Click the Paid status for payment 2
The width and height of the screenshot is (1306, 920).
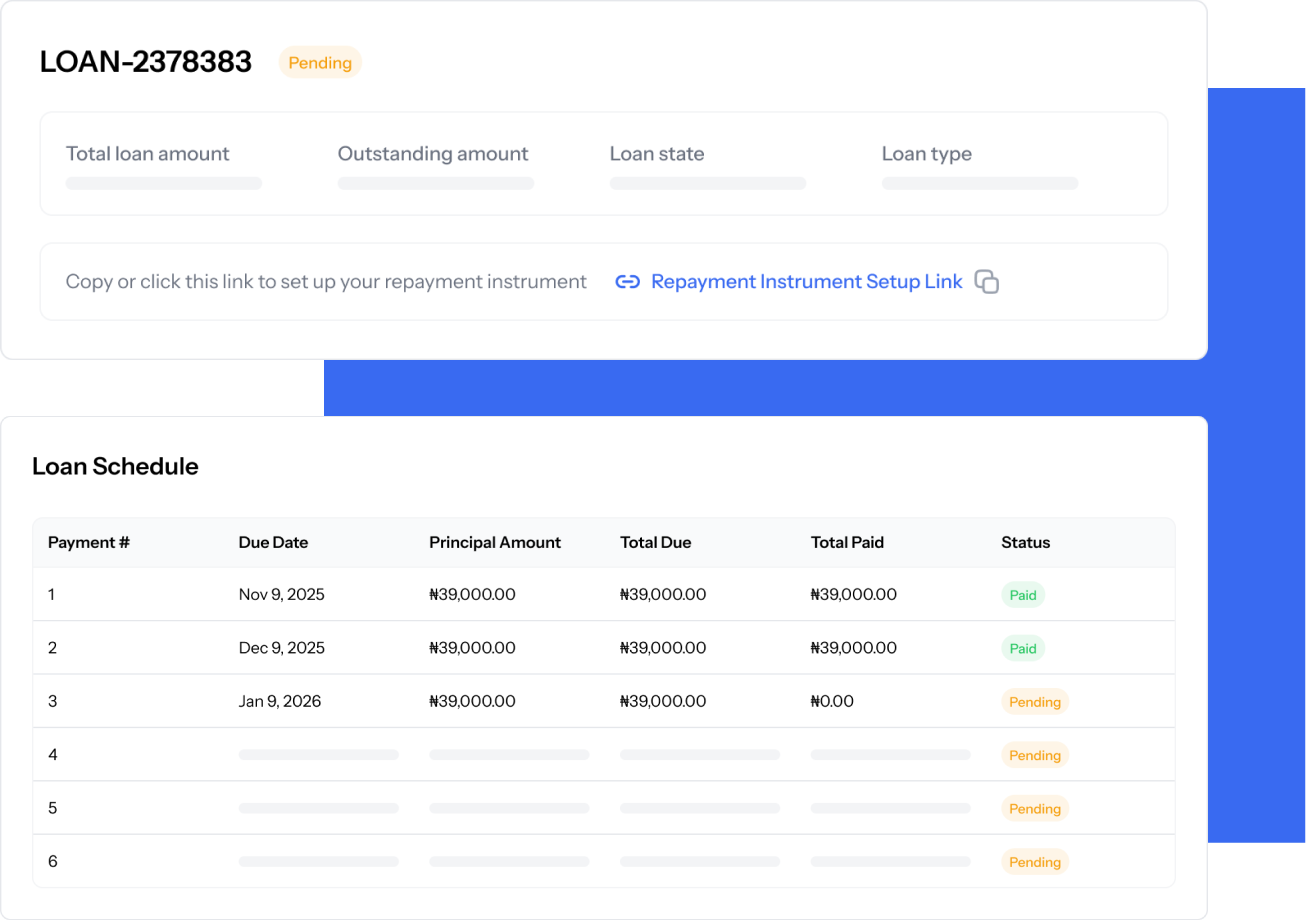coord(1022,648)
